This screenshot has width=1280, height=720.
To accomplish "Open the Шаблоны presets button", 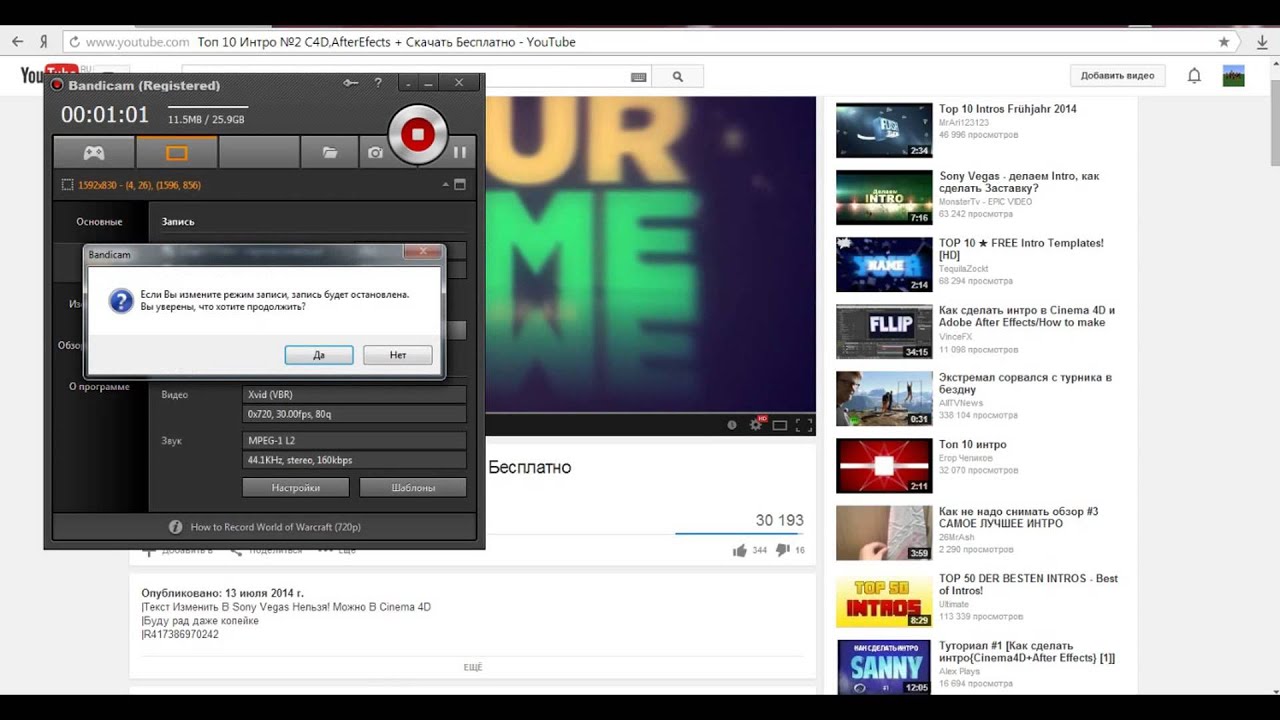I will (x=413, y=488).
